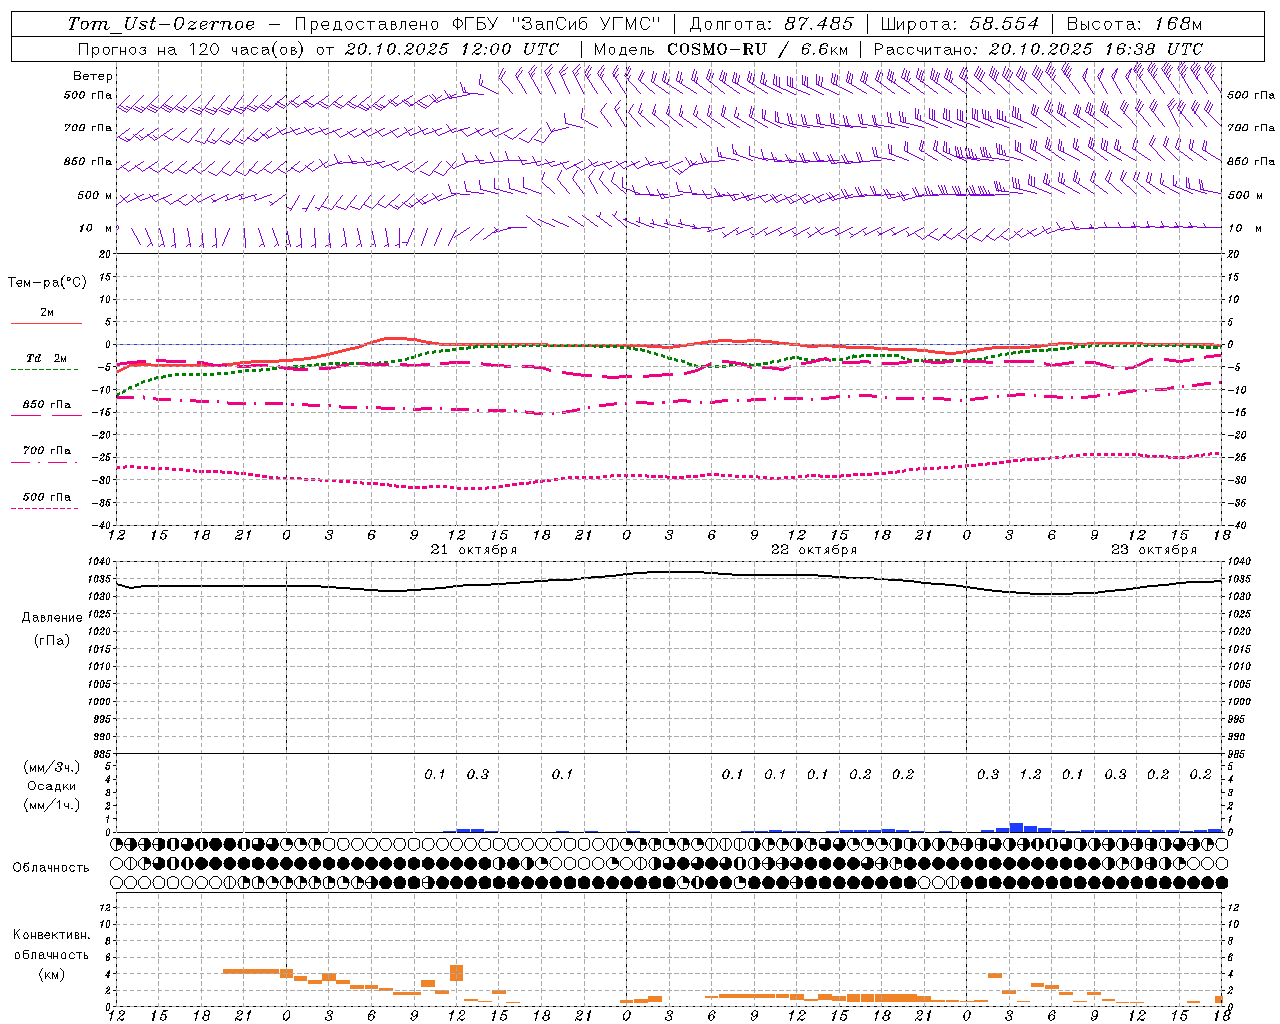The width and height of the screenshot is (1280, 1024).
Task: Click the model name COSMO-RU / 6.6км
Action: (758, 49)
